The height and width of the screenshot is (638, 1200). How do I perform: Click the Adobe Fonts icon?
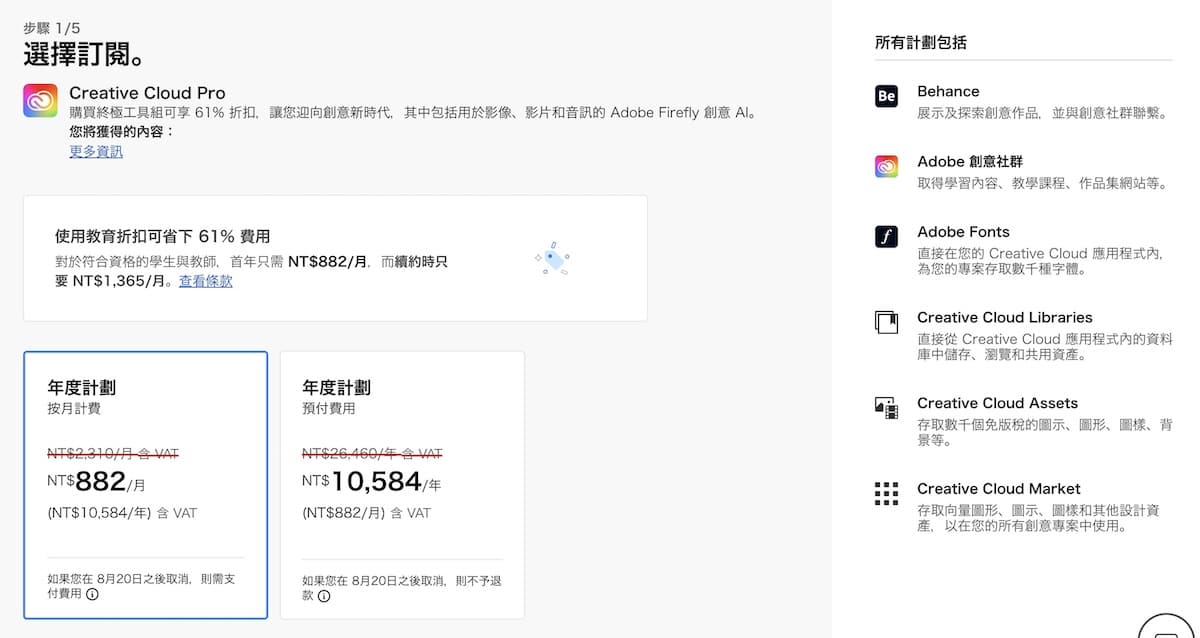[x=886, y=237]
